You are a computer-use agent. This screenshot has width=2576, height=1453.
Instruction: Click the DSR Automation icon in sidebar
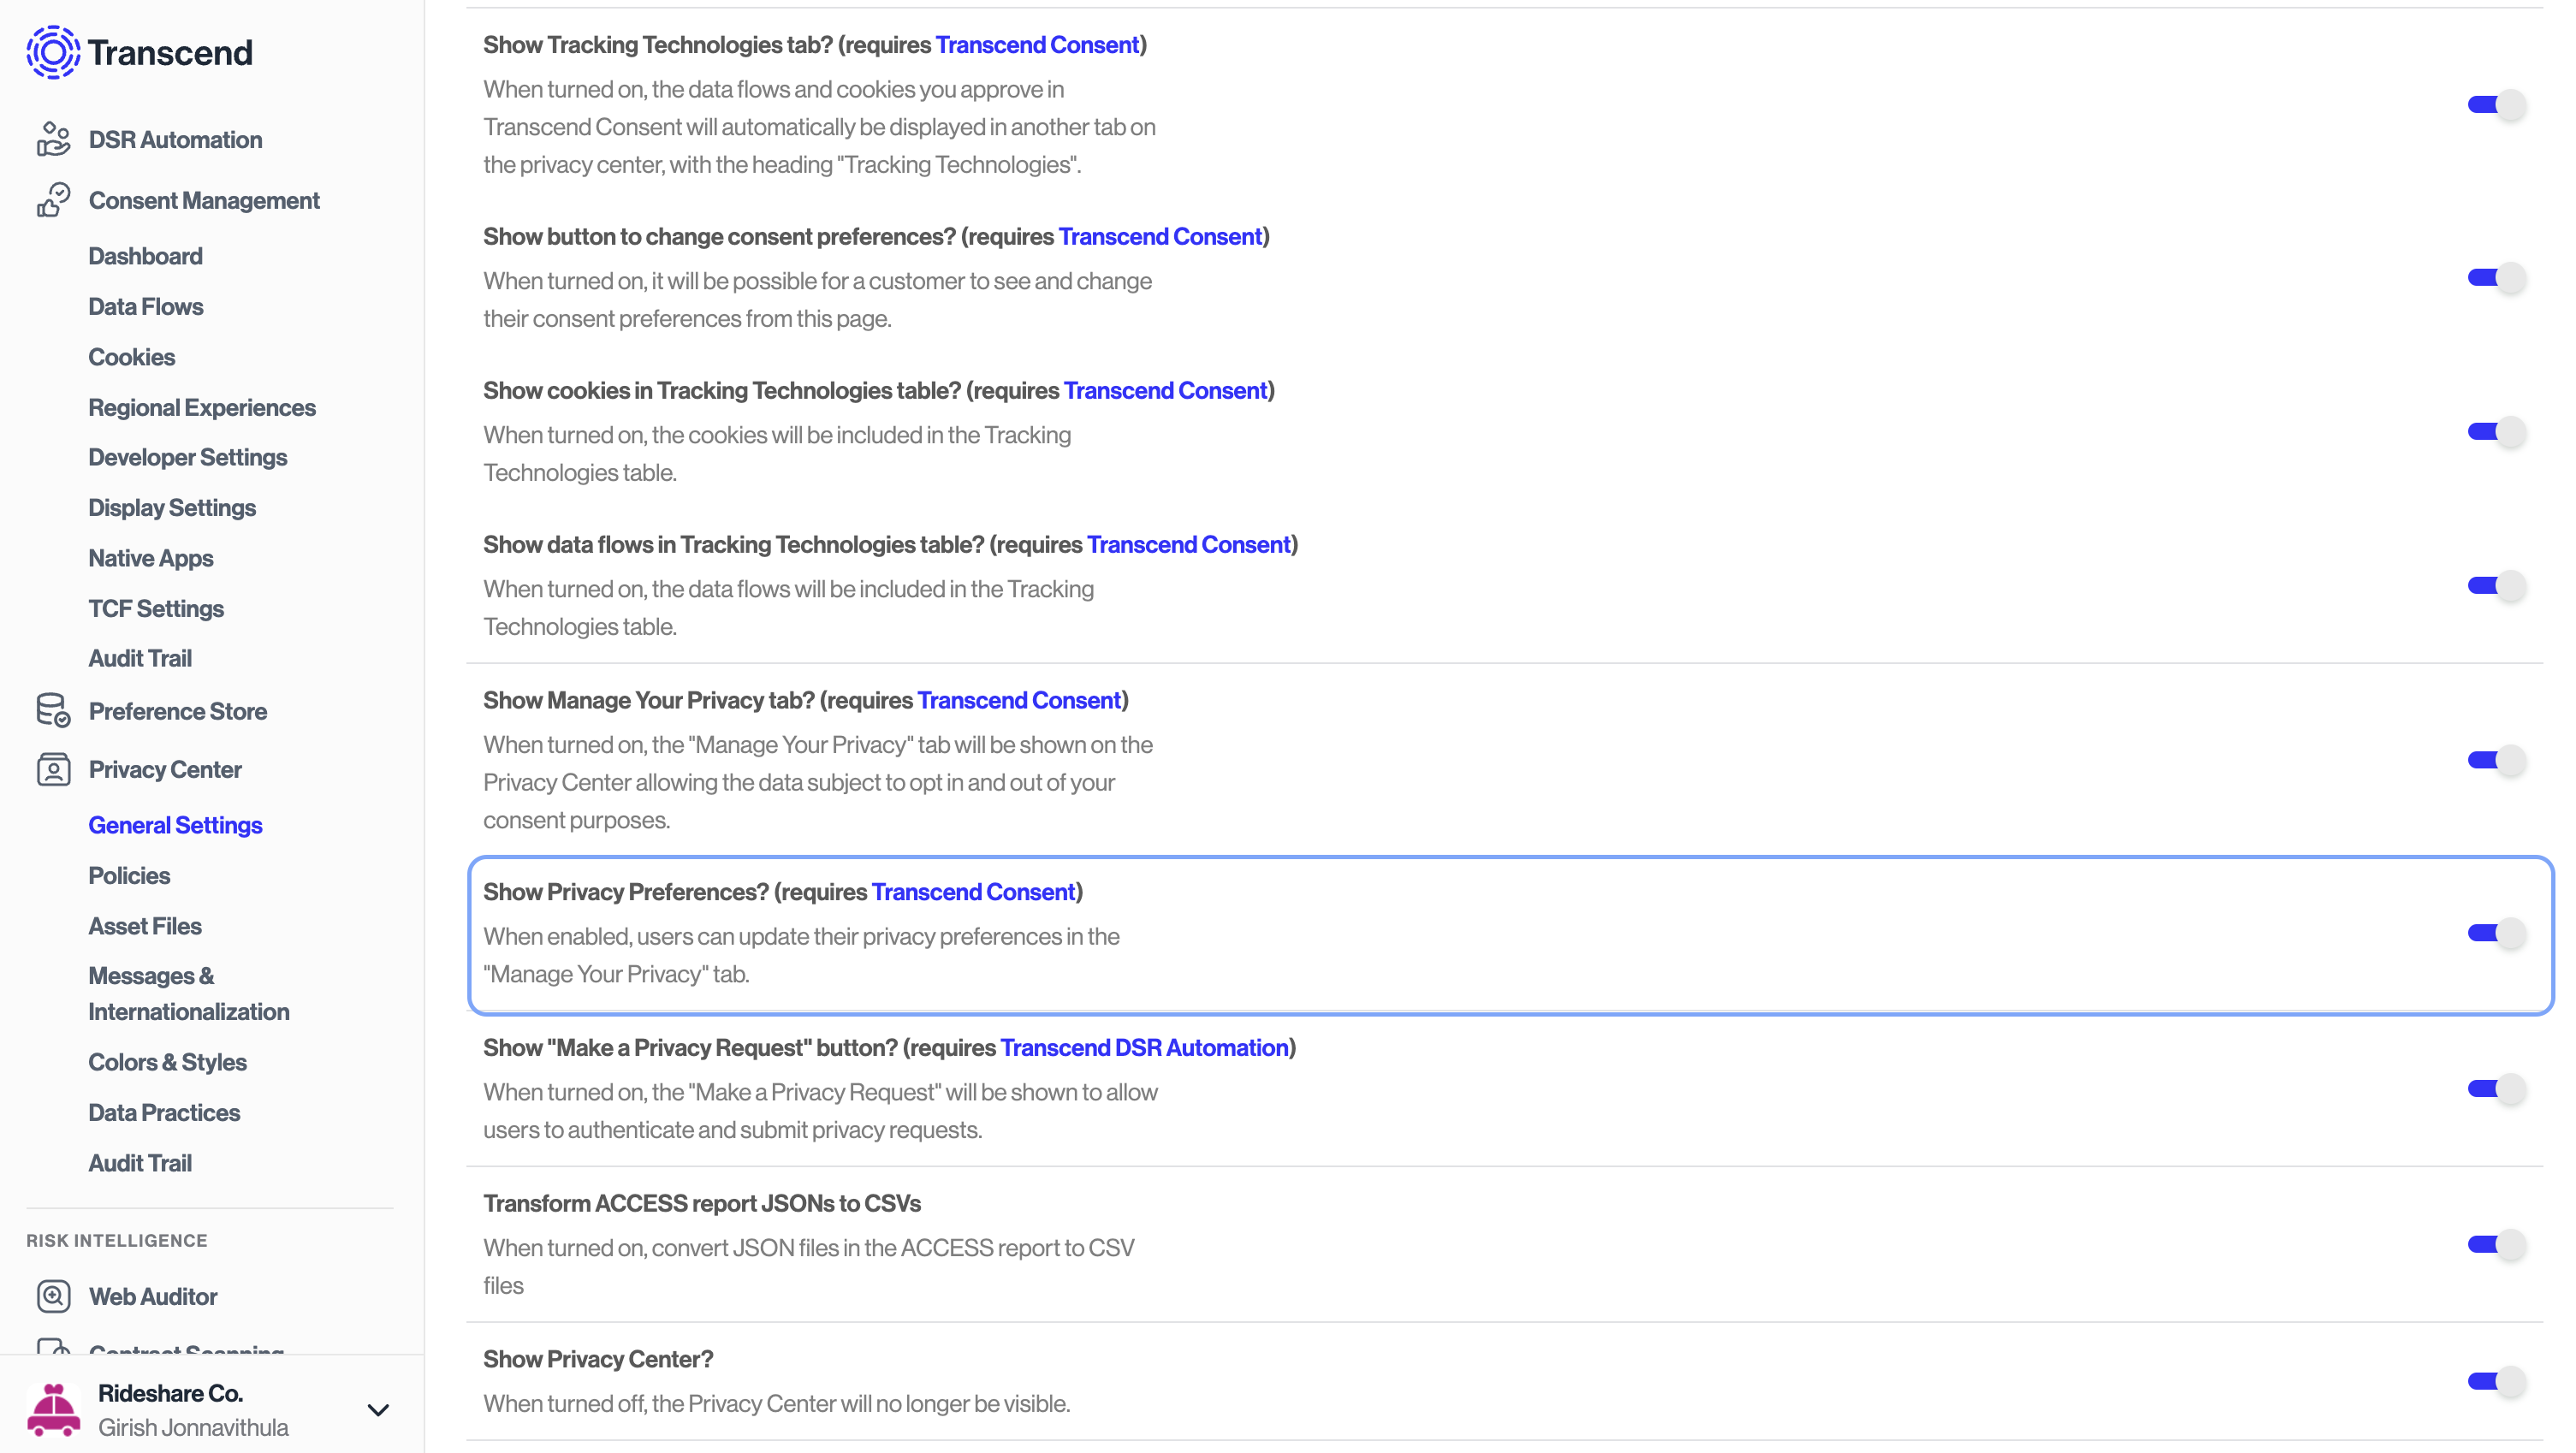click(51, 138)
